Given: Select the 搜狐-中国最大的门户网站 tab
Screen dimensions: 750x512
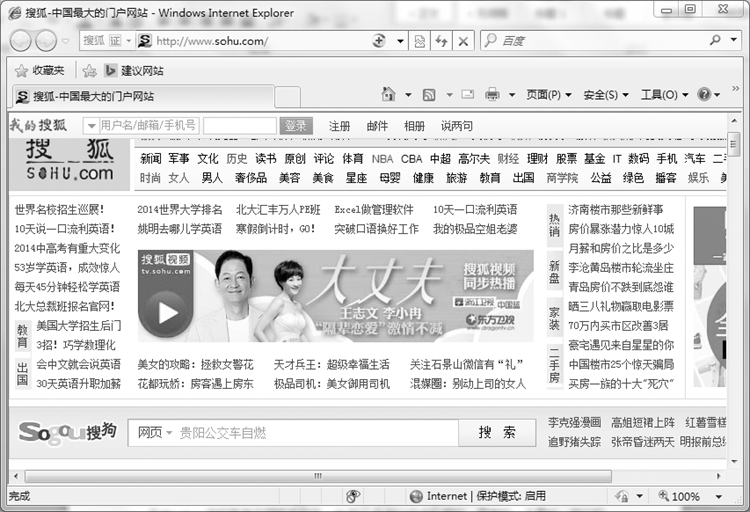Looking at the screenshot, I should 143,96.
